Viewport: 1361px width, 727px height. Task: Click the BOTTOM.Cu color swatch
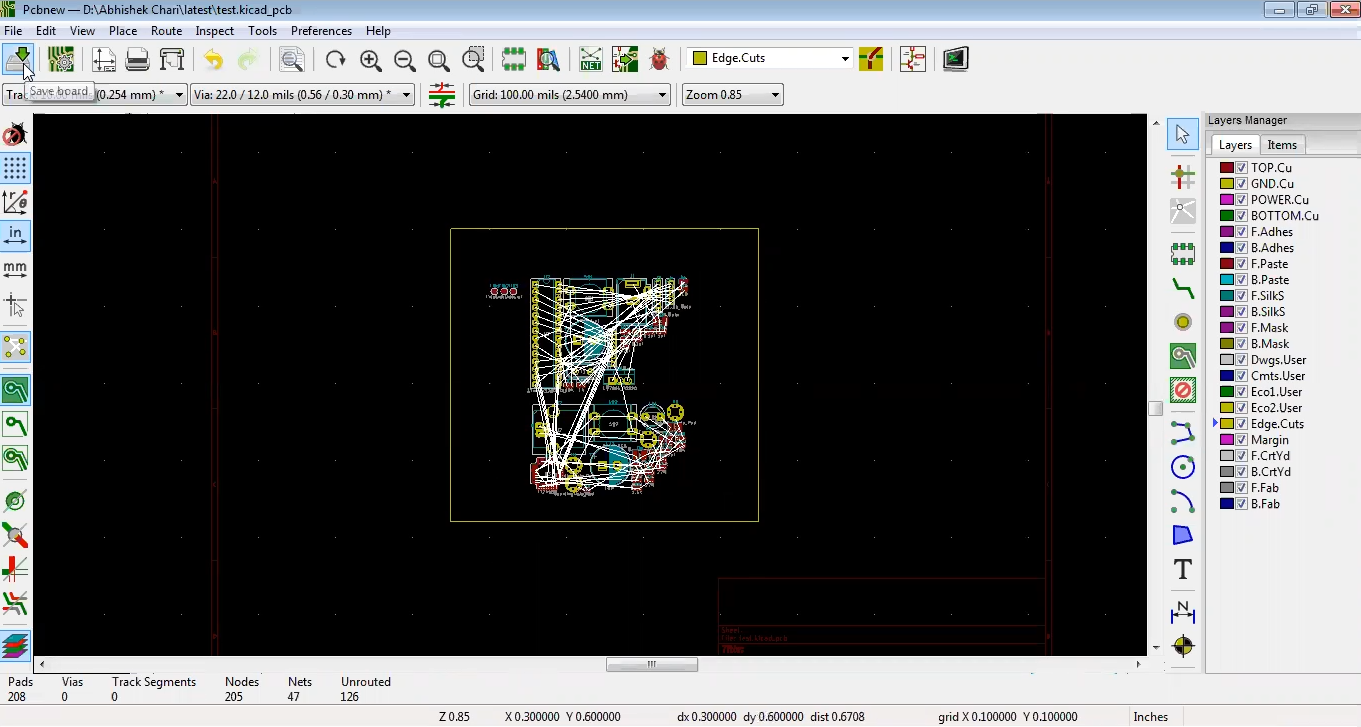point(1227,216)
